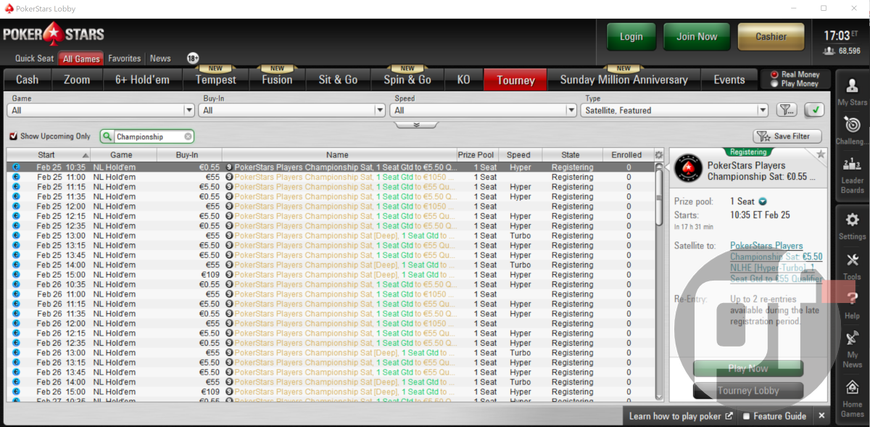
Task: Sort by the Prize Pool column header
Action: click(477, 155)
